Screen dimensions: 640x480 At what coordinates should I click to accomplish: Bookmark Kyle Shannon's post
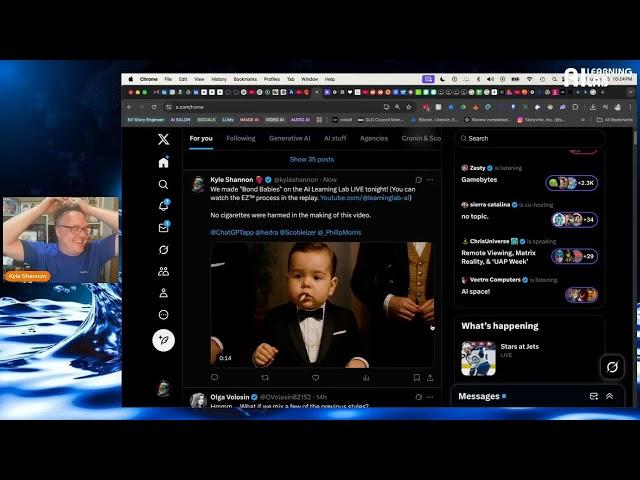click(417, 378)
